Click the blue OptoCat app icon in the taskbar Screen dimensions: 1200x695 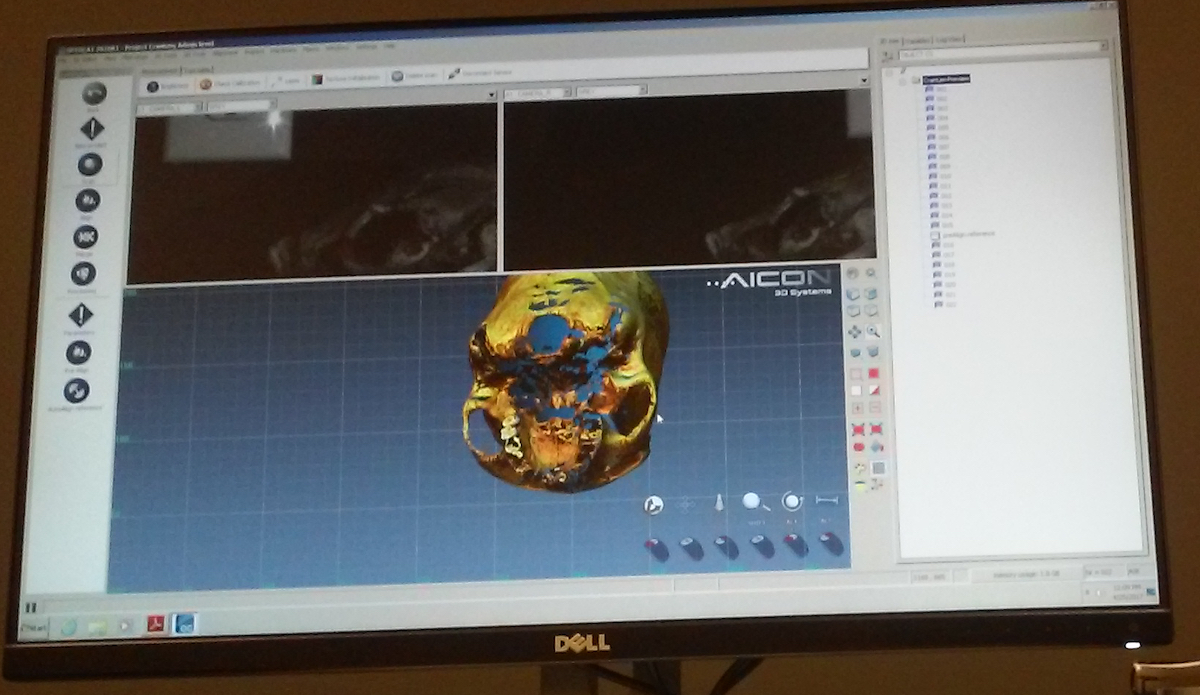[x=185, y=623]
